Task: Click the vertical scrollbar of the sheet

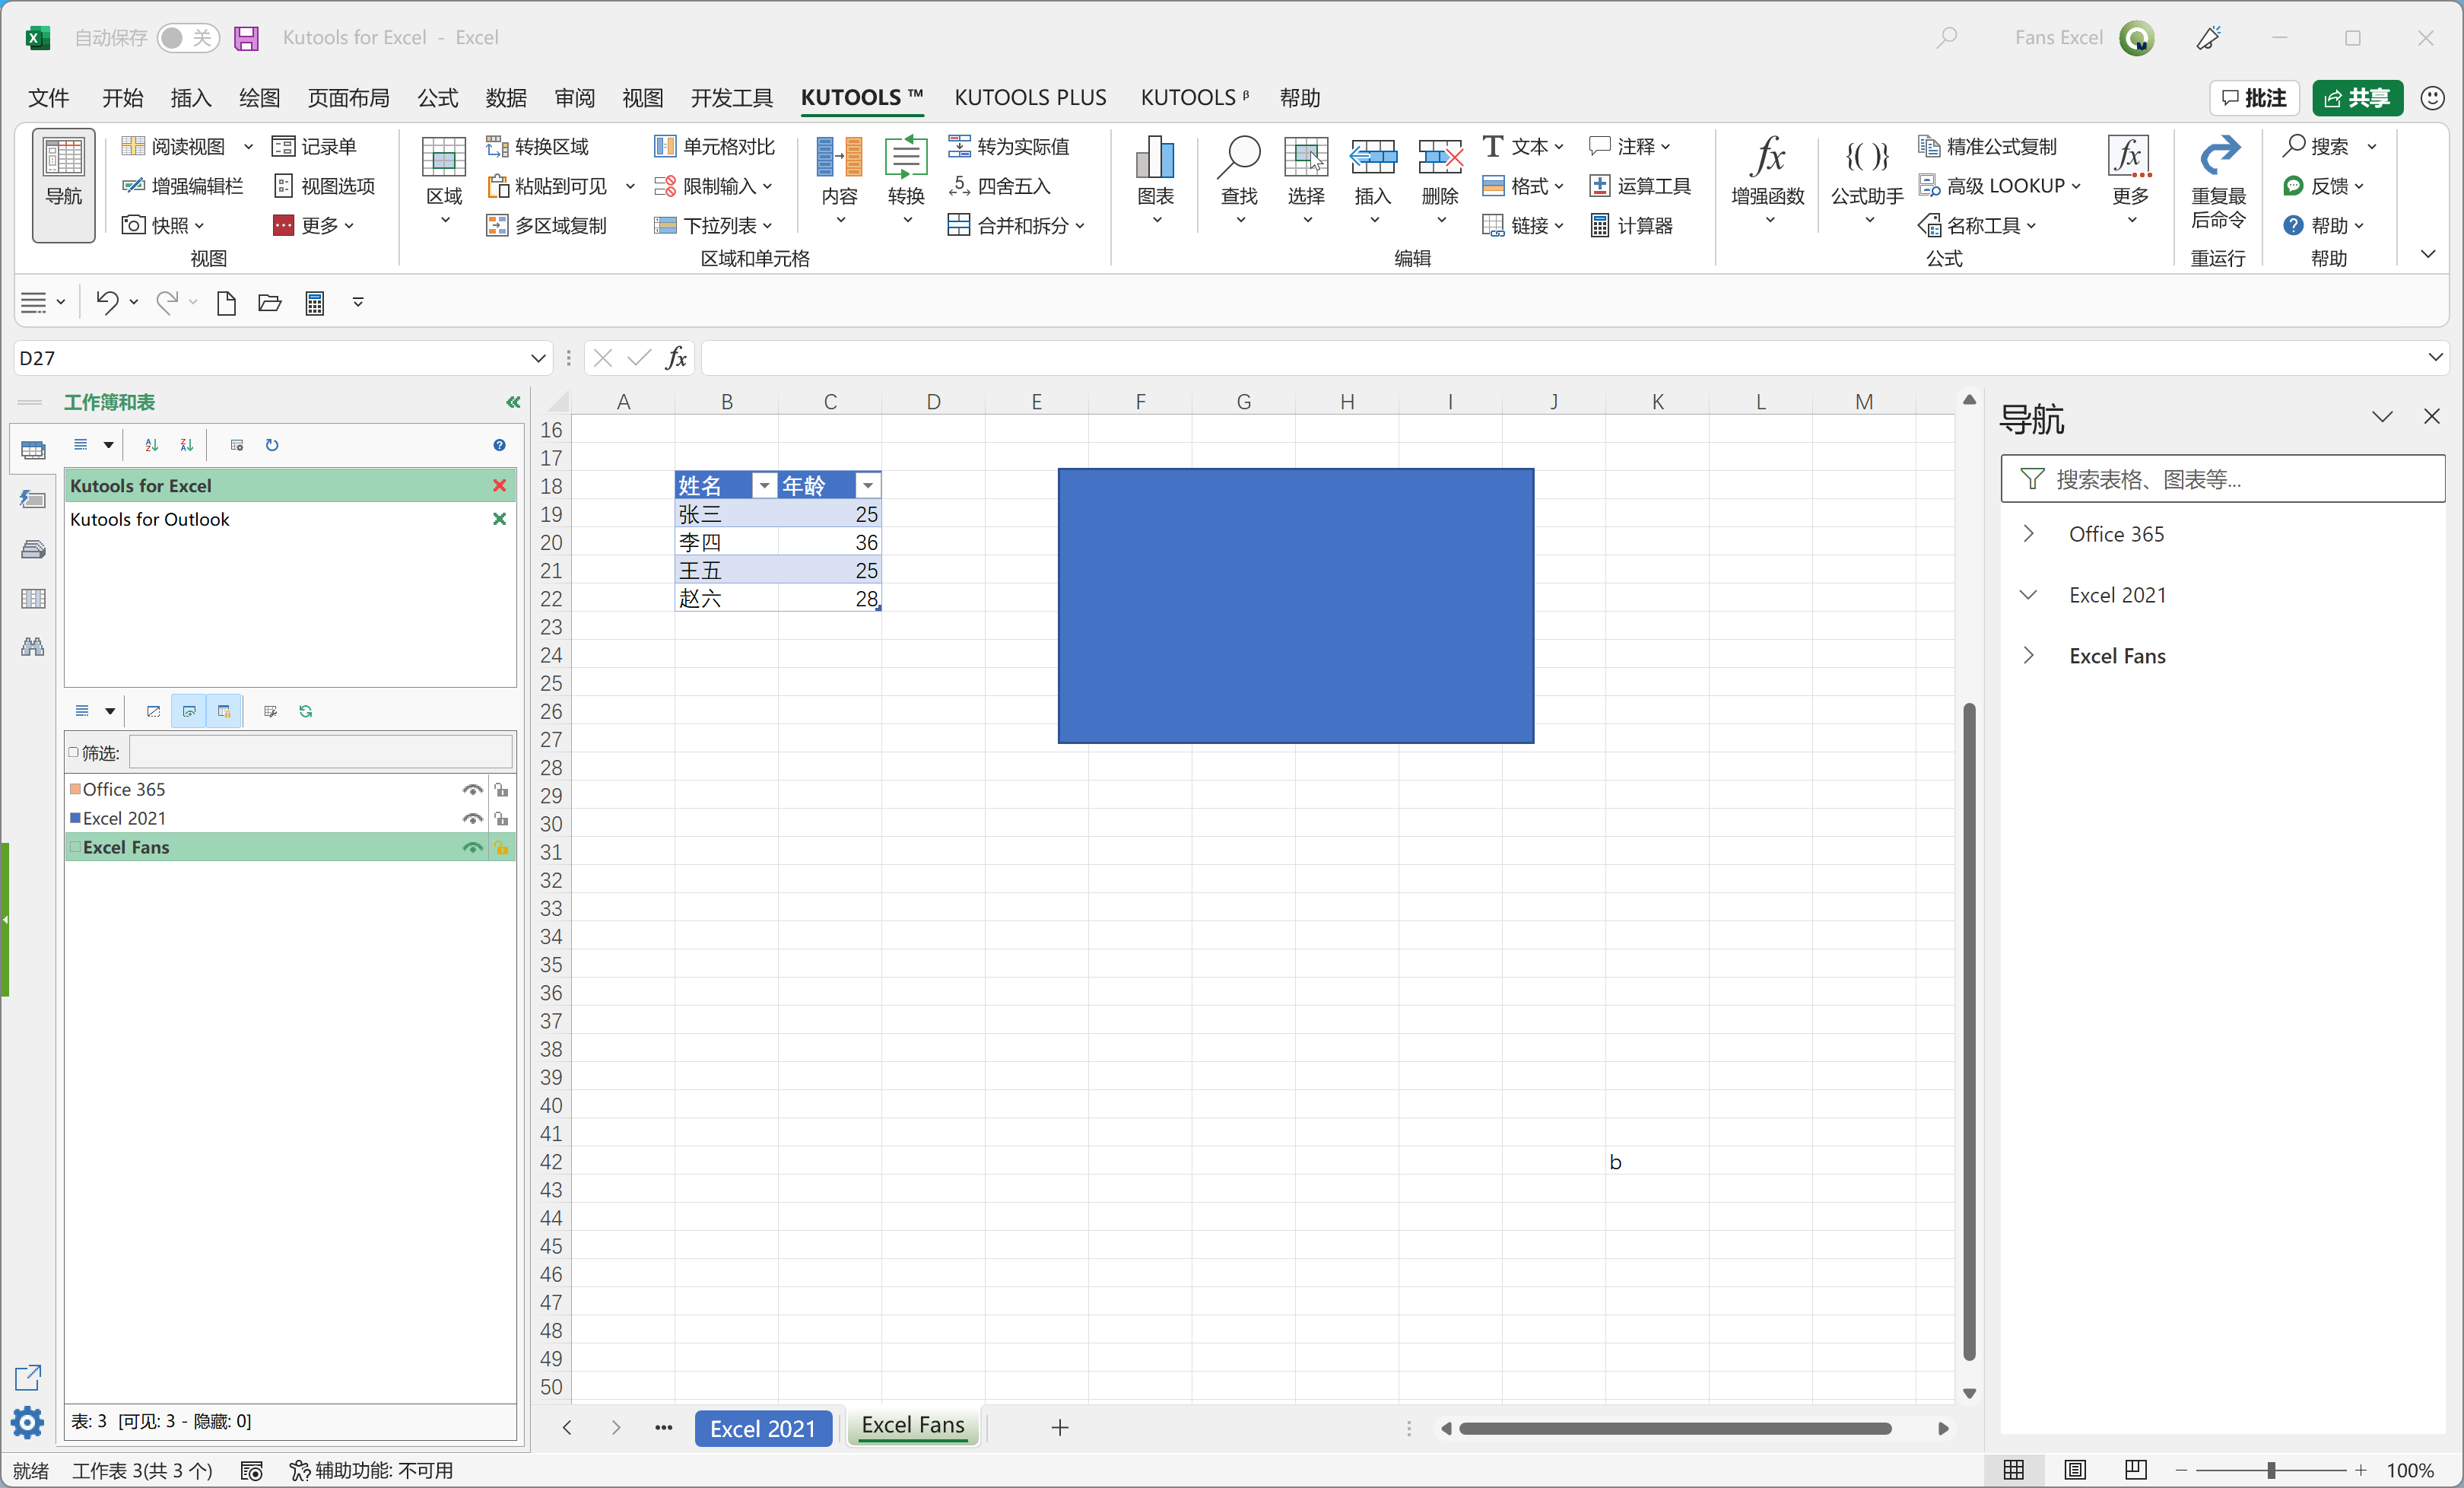Action: pyautogui.click(x=1969, y=1030)
